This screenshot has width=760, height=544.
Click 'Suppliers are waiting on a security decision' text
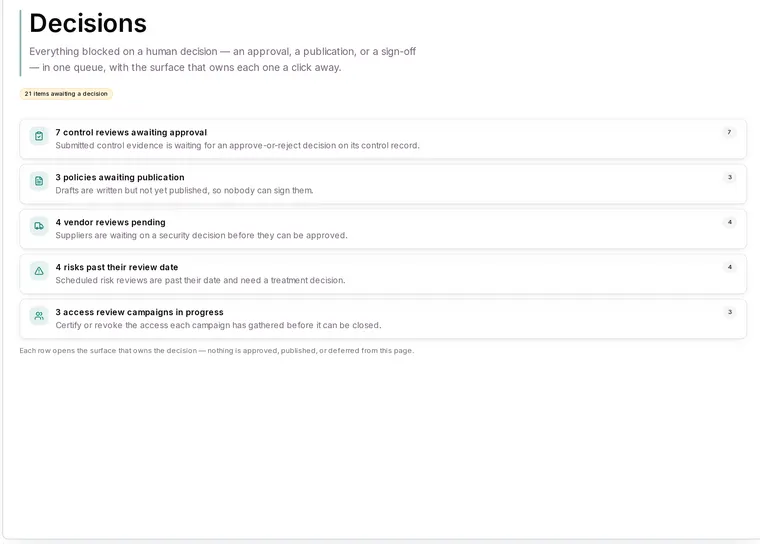201,236
